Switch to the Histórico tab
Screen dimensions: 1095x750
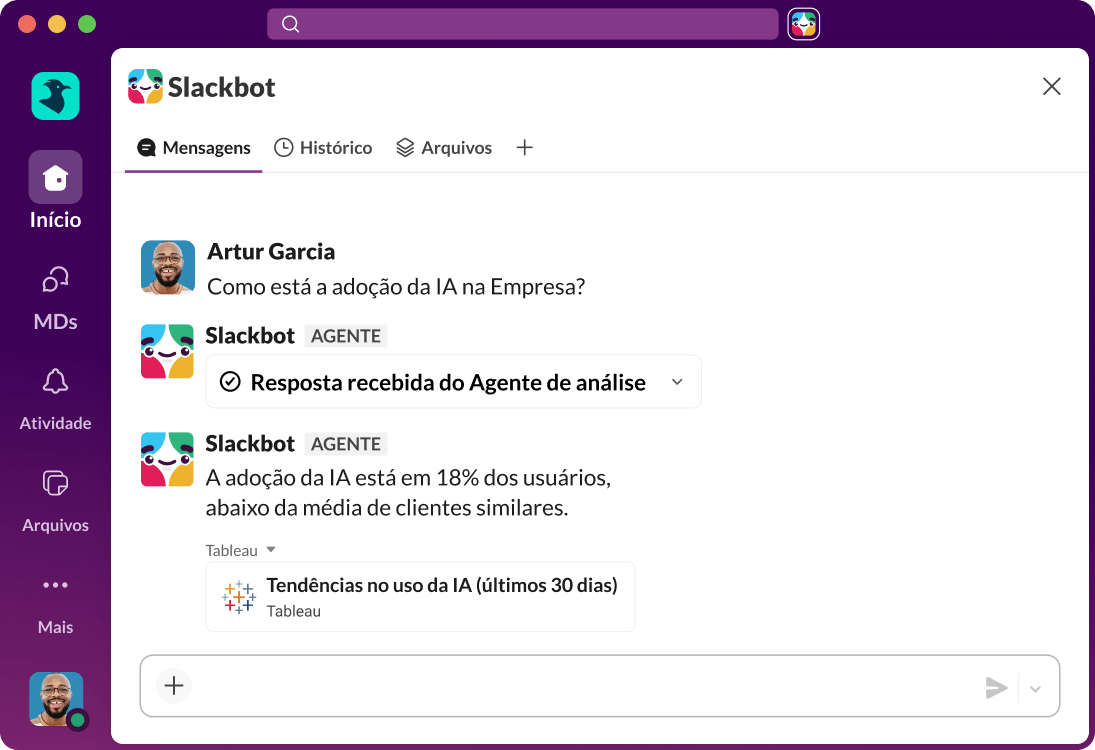323,147
